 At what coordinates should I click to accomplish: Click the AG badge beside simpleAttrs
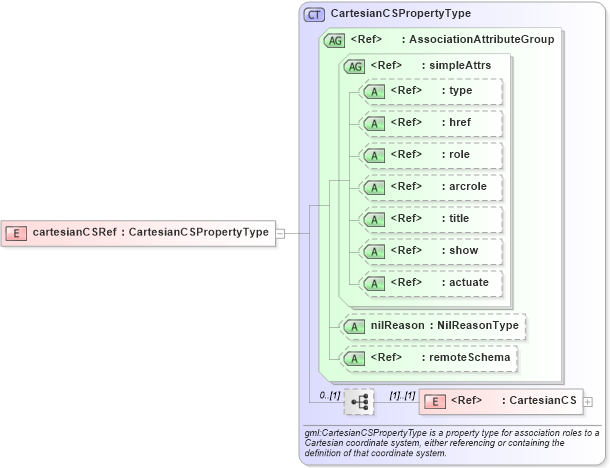[354, 67]
